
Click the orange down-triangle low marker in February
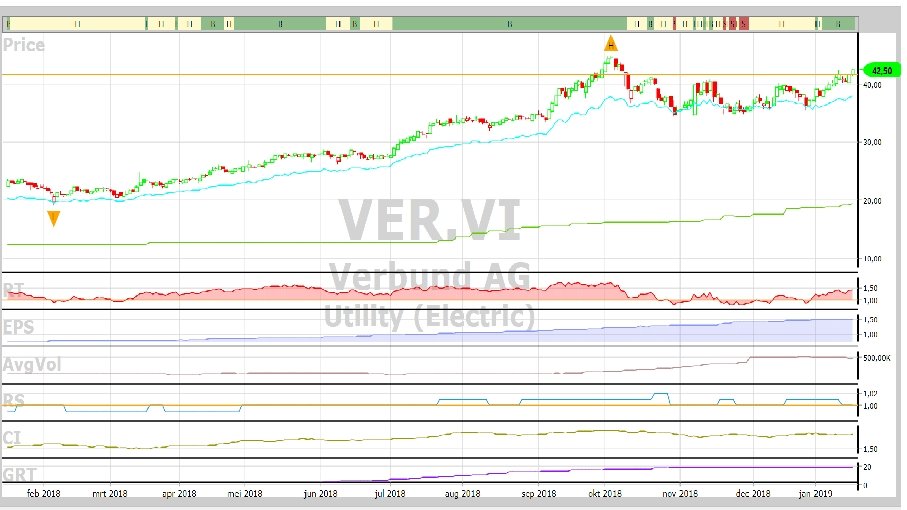53,219
